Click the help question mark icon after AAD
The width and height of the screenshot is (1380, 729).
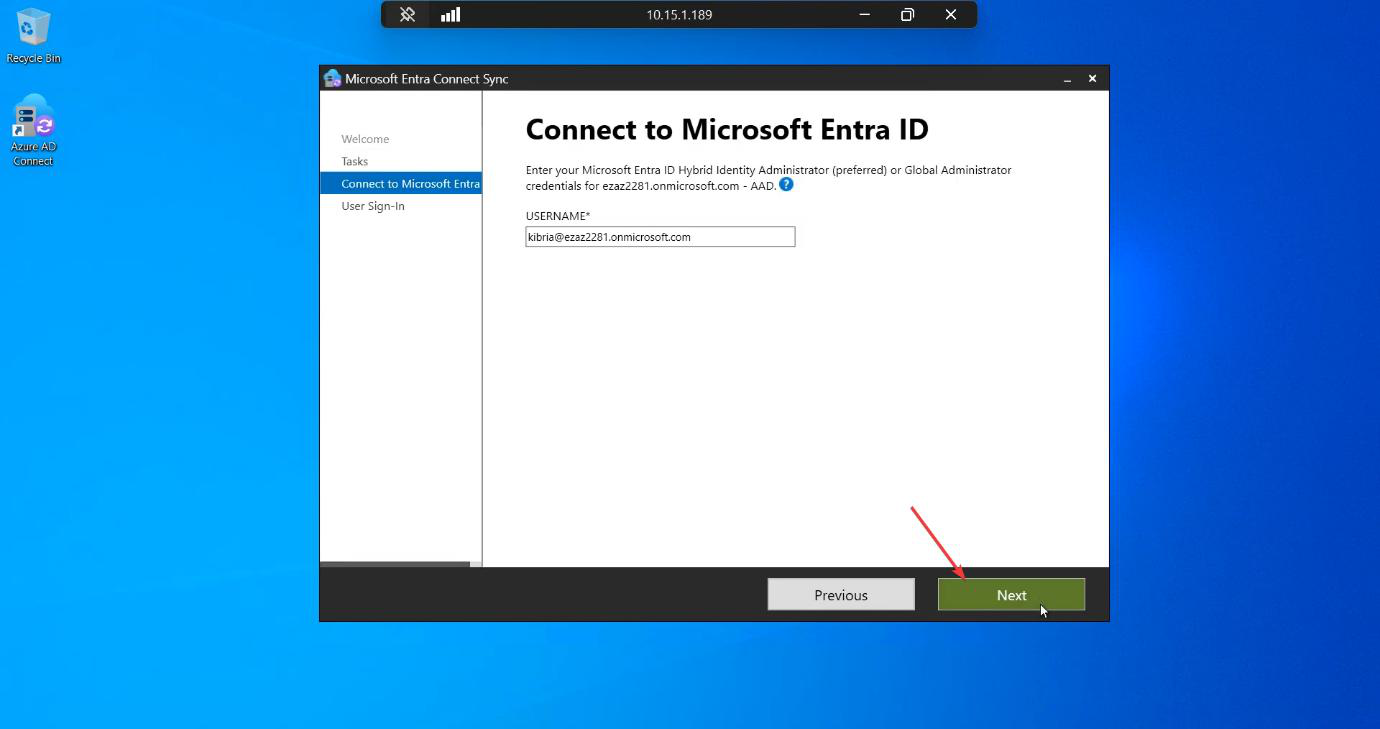click(786, 185)
